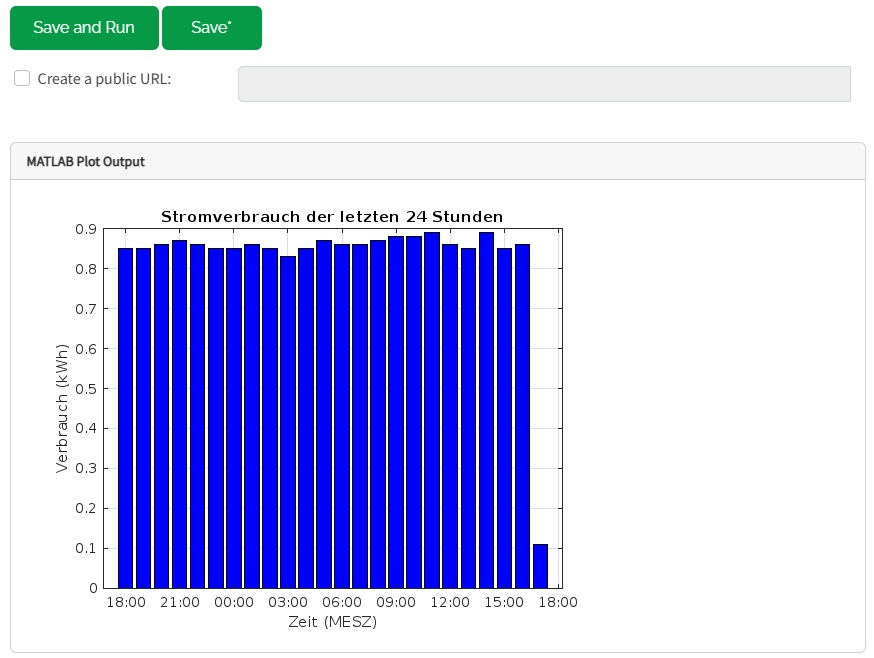Click the blue bar above the 12:00 tick
The width and height of the screenshot is (874, 658).
(x=450, y=420)
